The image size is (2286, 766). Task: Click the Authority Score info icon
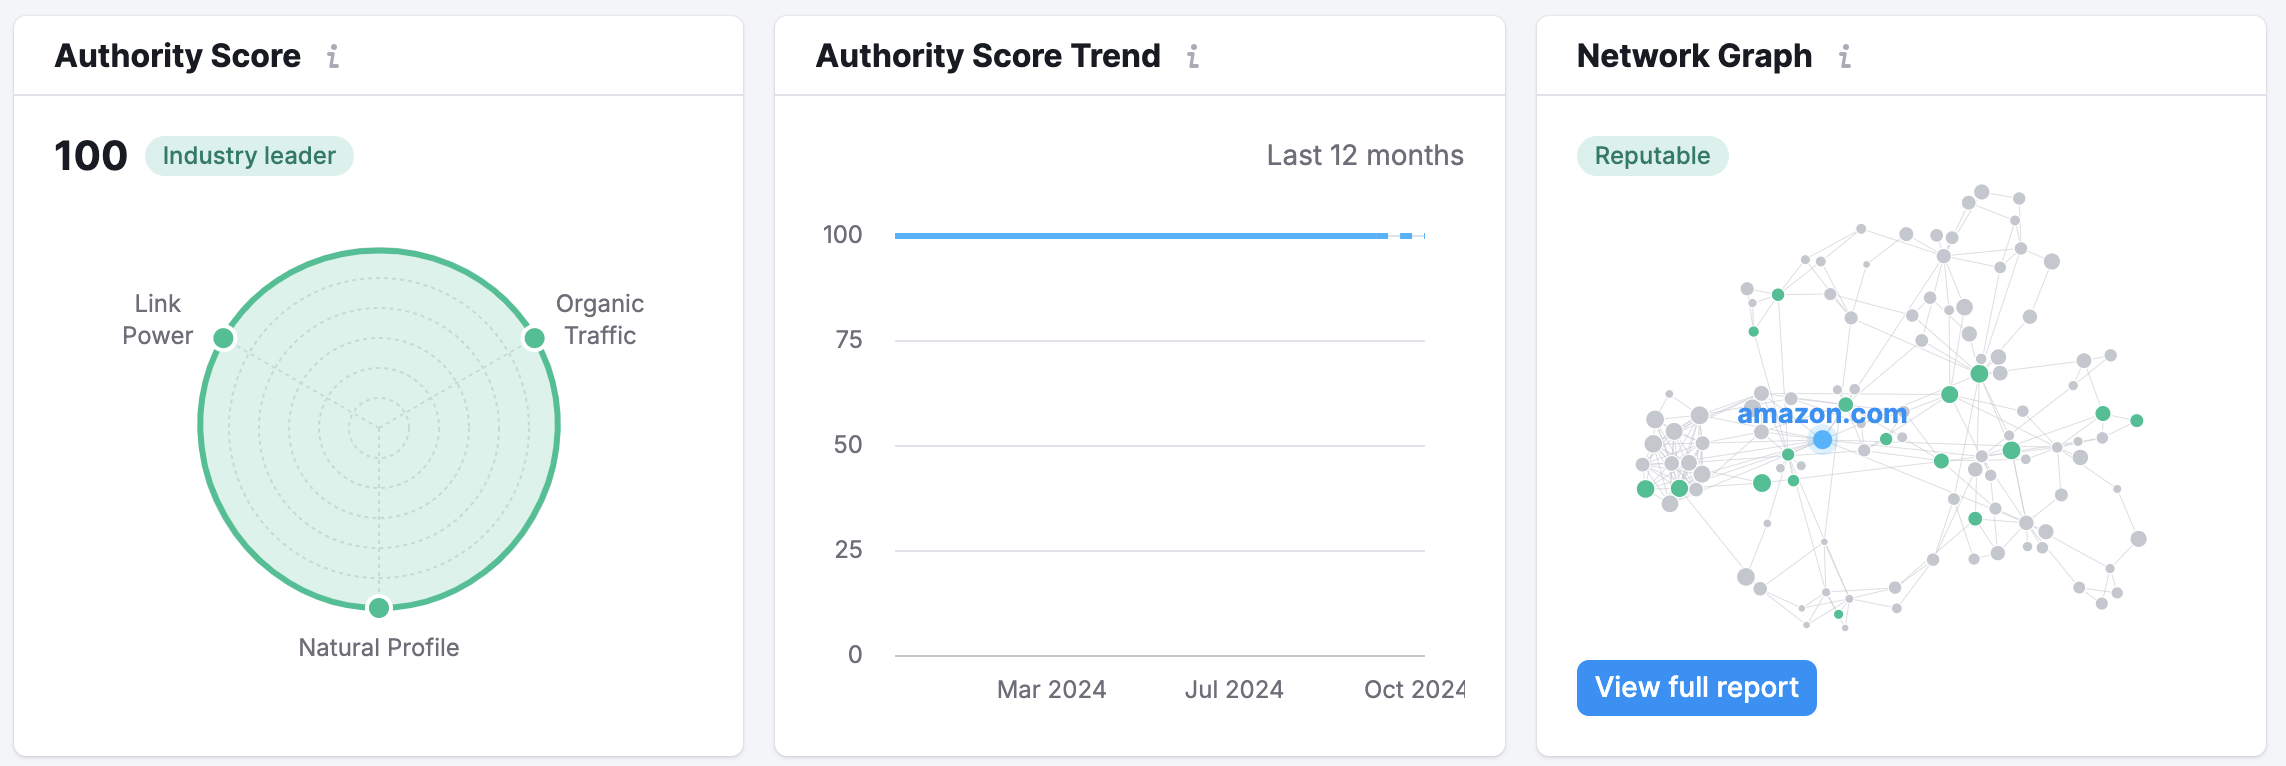(x=334, y=57)
